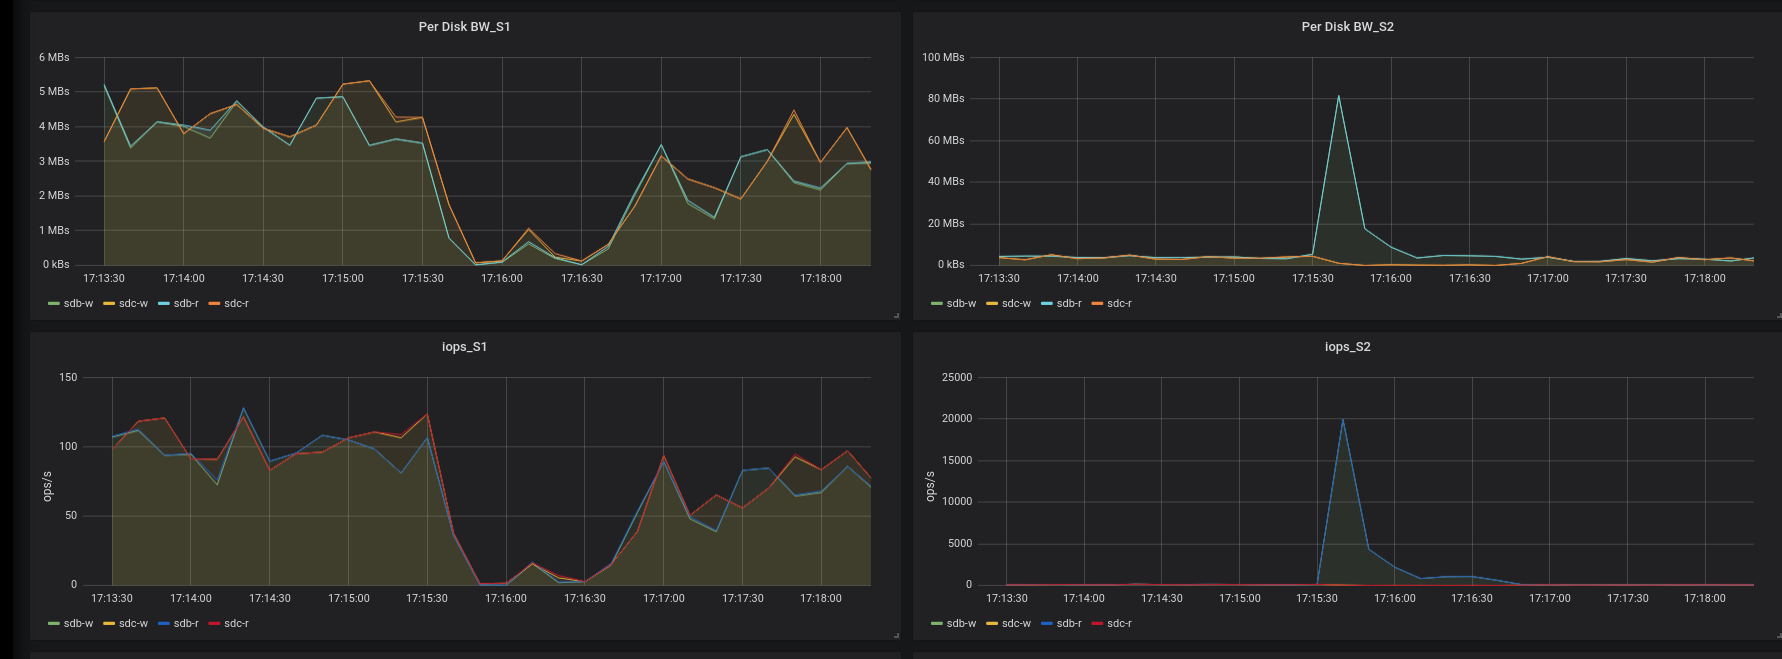Toggle sdb-r series label in Per Disk BW_S1 legend
The image size is (1782, 659).
click(186, 303)
